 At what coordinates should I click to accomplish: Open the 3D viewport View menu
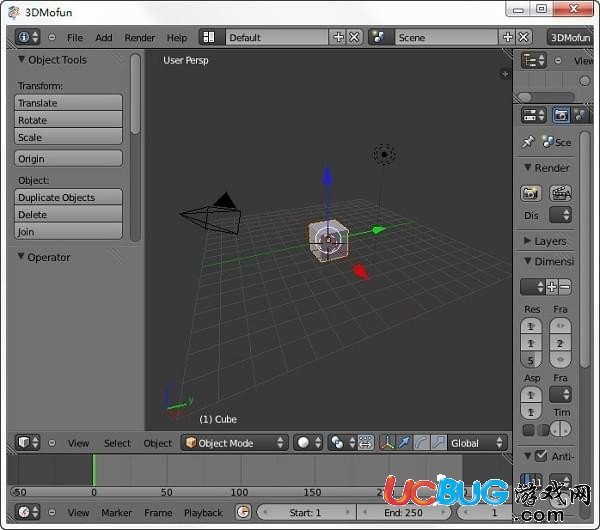pos(78,443)
